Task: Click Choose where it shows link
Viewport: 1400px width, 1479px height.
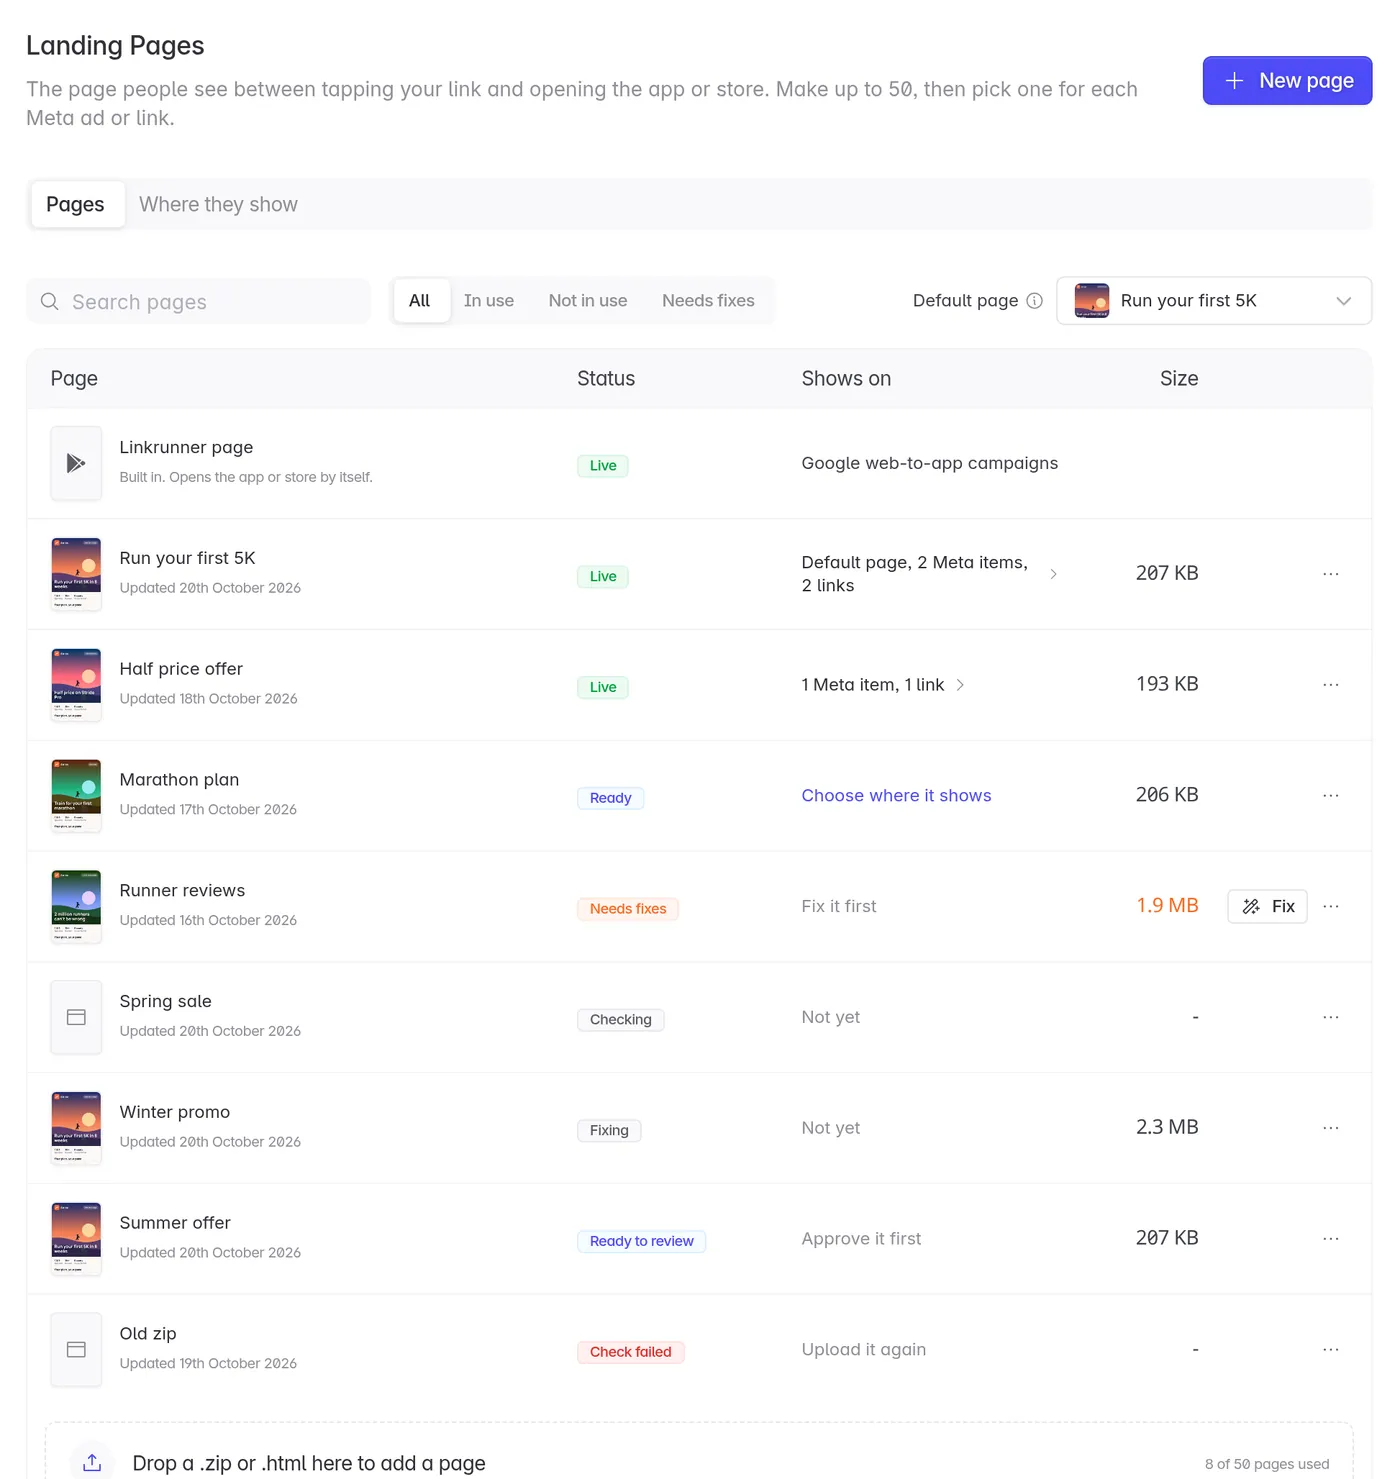Action: click(x=896, y=796)
